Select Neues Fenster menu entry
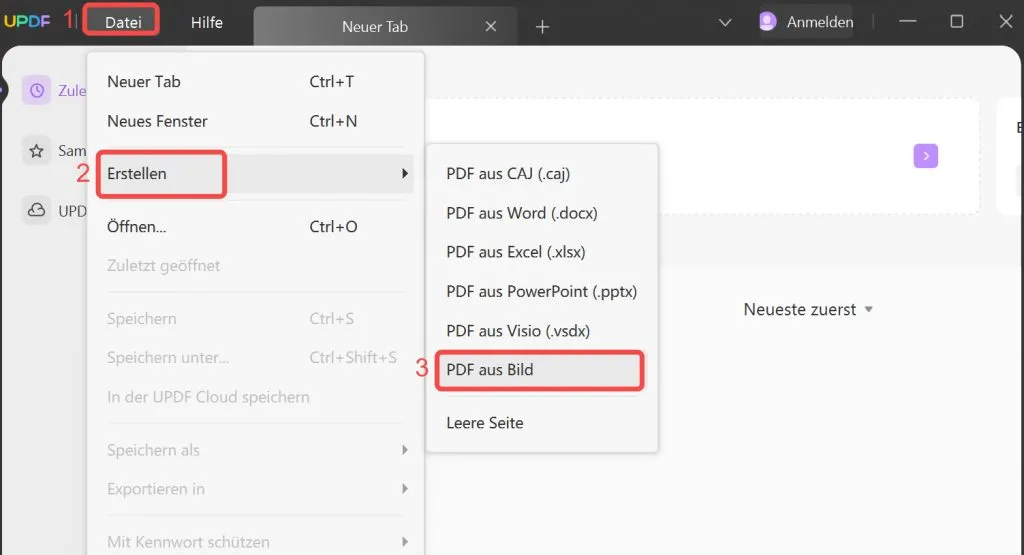Image resolution: width=1024 pixels, height=555 pixels. 158,121
